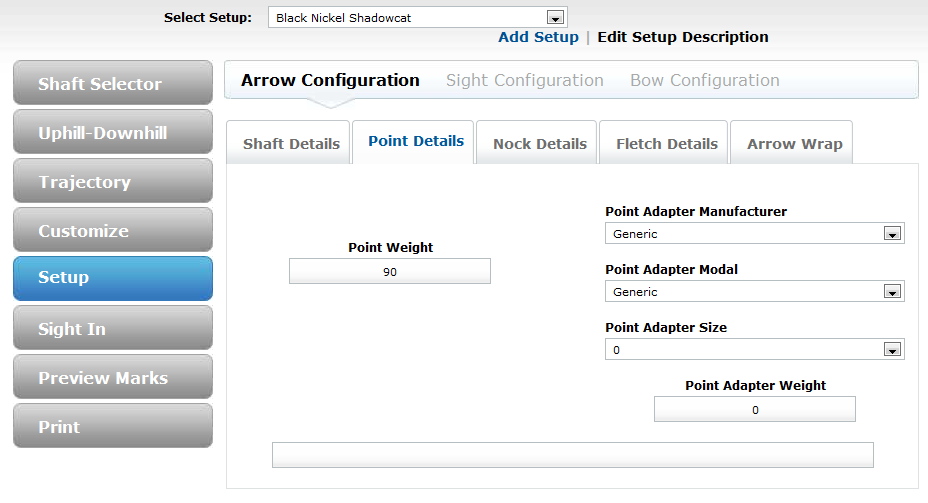Click the Customize sidebar button

pyautogui.click(x=113, y=231)
